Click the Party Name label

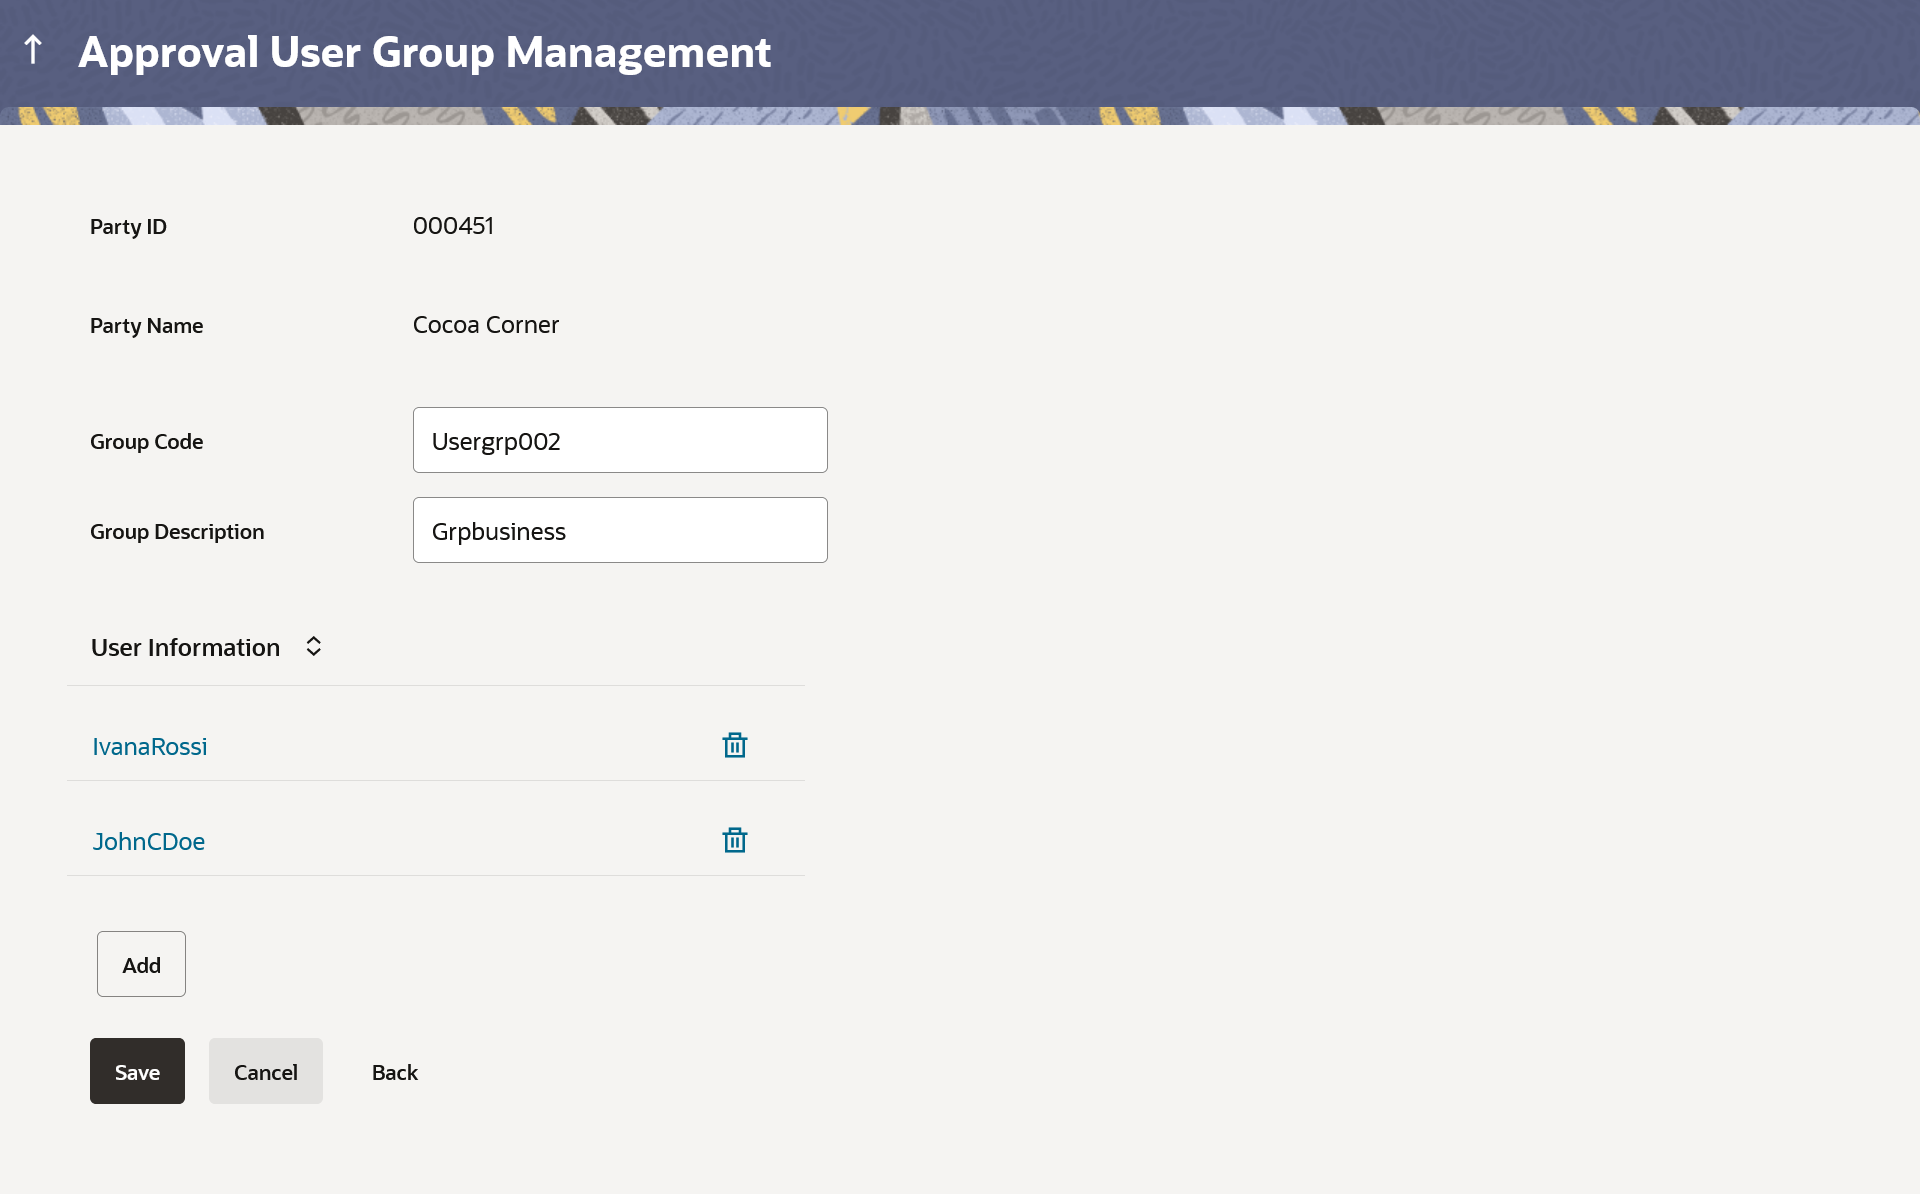pos(146,325)
